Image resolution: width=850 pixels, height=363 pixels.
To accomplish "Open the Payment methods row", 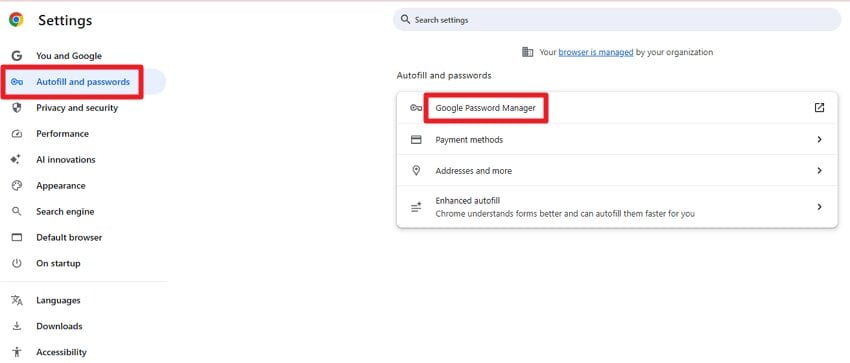I will (x=617, y=140).
